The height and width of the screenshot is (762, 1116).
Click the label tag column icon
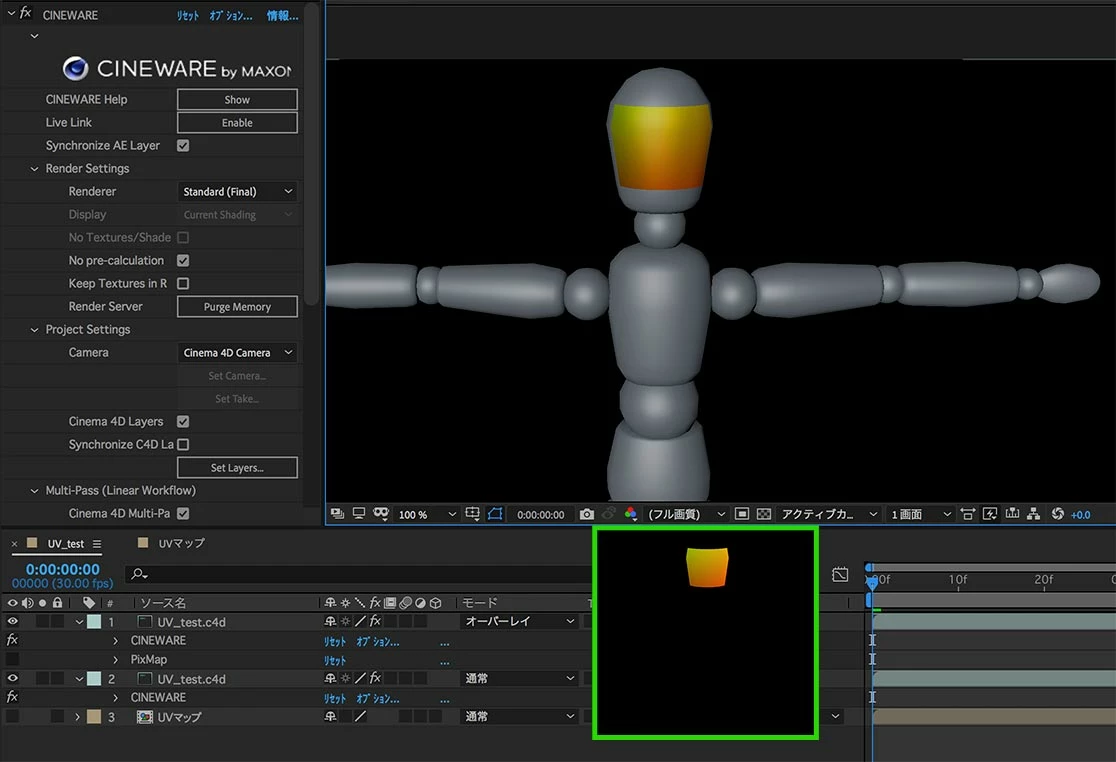[x=88, y=603]
